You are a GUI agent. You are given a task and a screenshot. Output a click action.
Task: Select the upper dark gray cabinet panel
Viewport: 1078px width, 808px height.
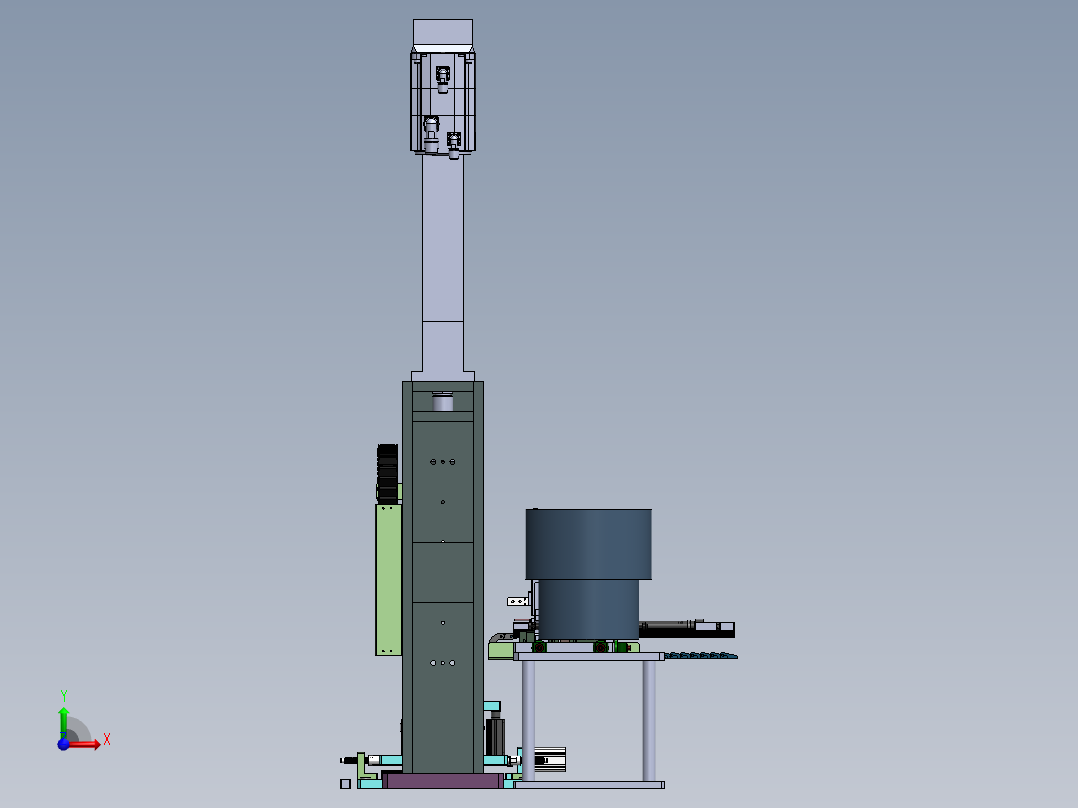(x=443, y=481)
